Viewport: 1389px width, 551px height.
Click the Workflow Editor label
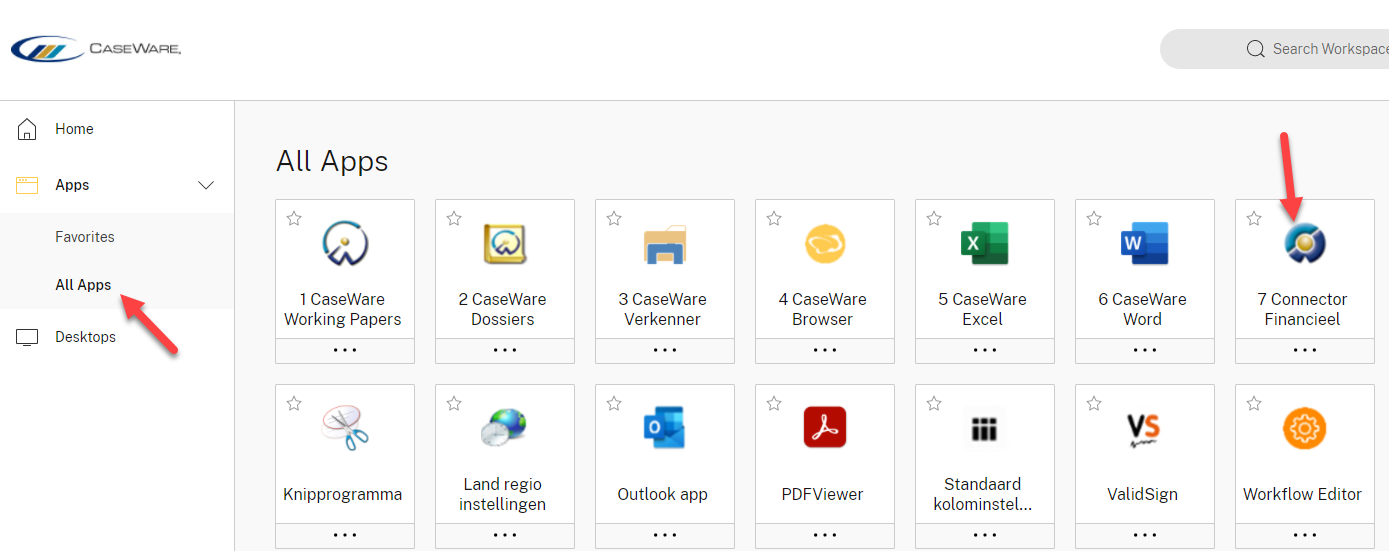click(x=1303, y=494)
